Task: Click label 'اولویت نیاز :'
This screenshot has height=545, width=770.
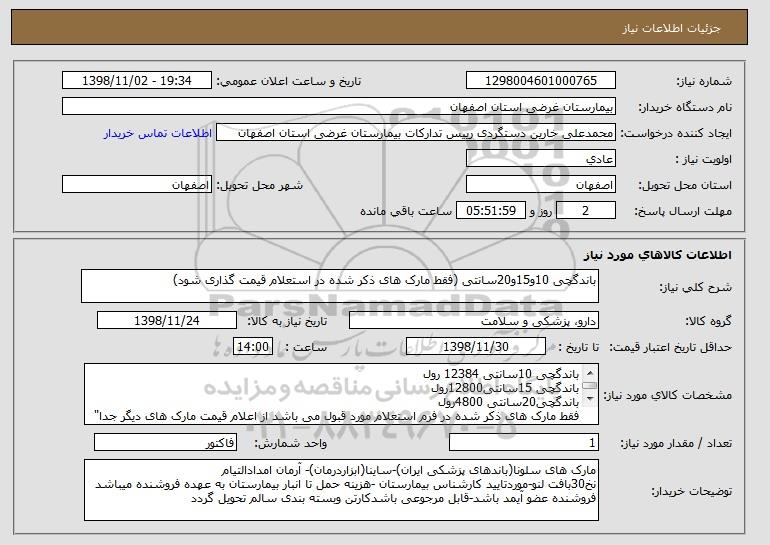Action: coord(704,160)
